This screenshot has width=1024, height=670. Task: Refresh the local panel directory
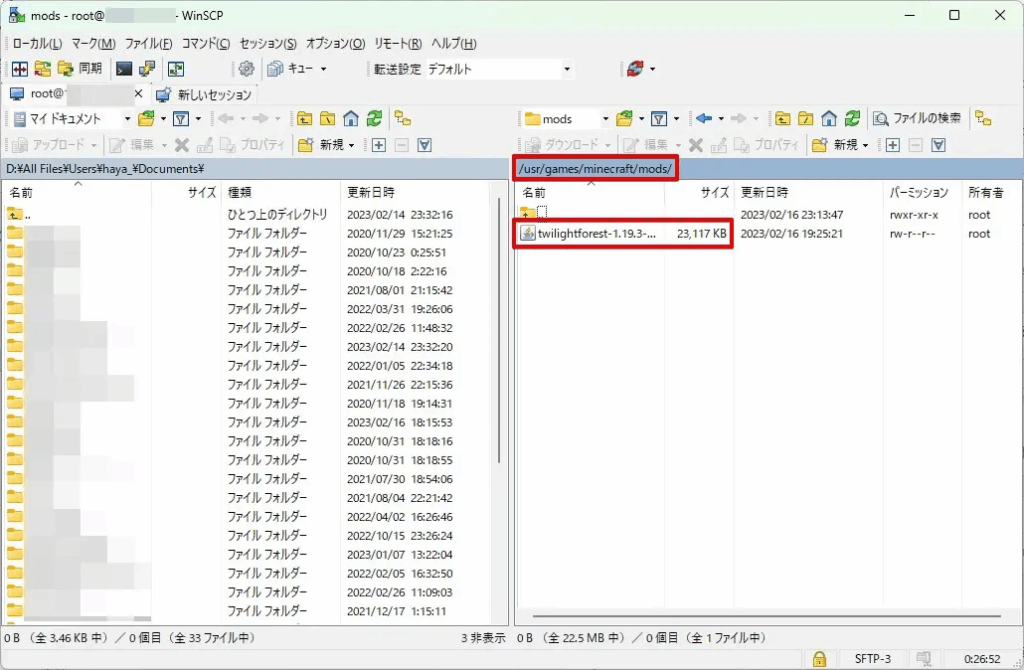373,118
